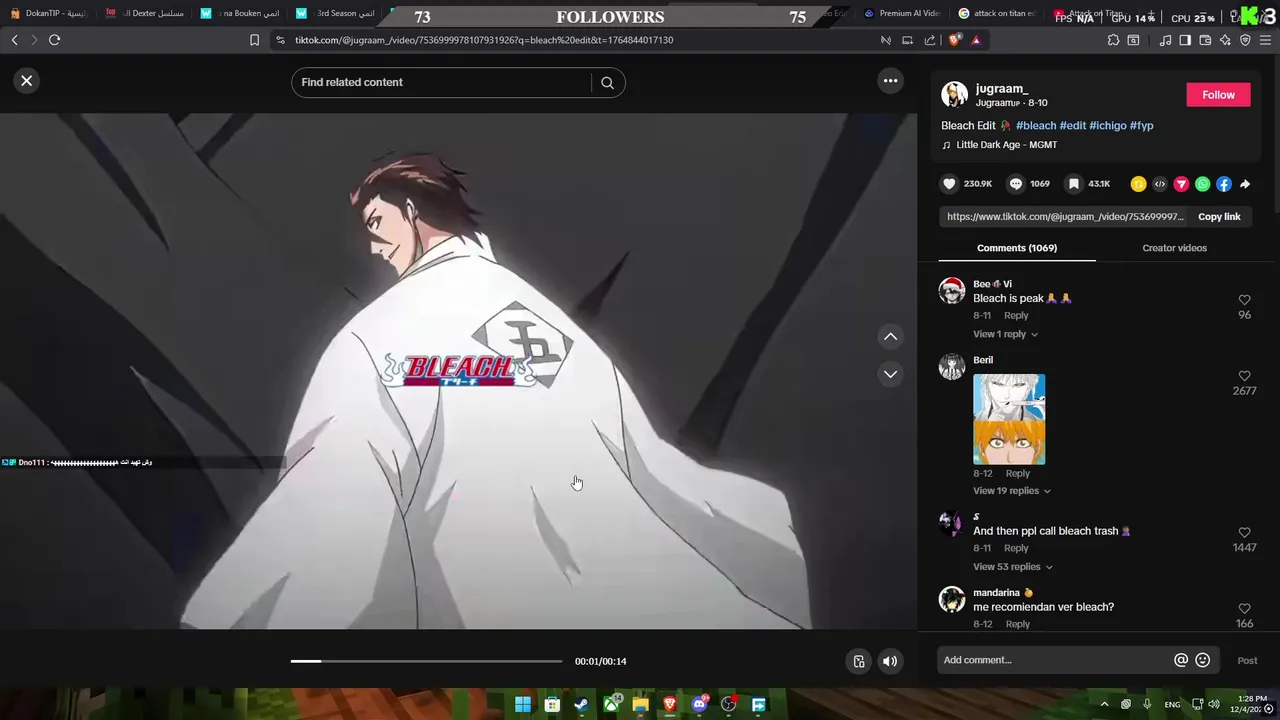Like mandarina's comment
The height and width of the screenshot is (720, 1280).
1244,609
